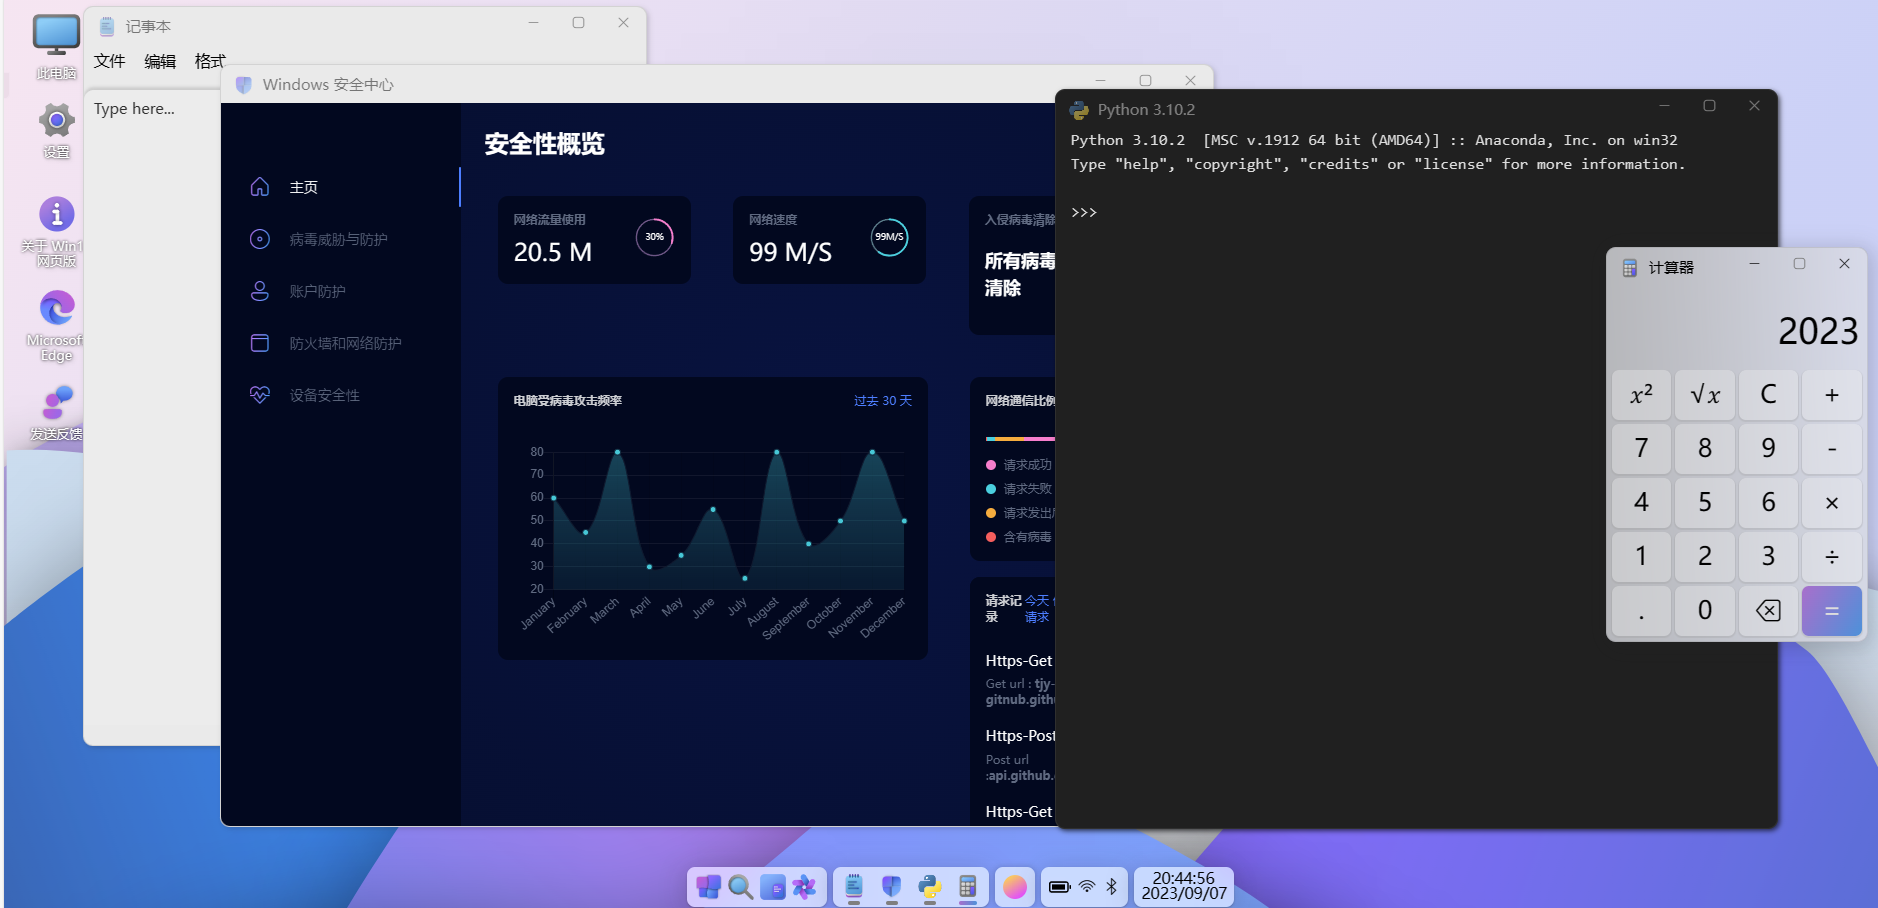
Task: Click digit 3 in Calculator
Action: click(1768, 556)
